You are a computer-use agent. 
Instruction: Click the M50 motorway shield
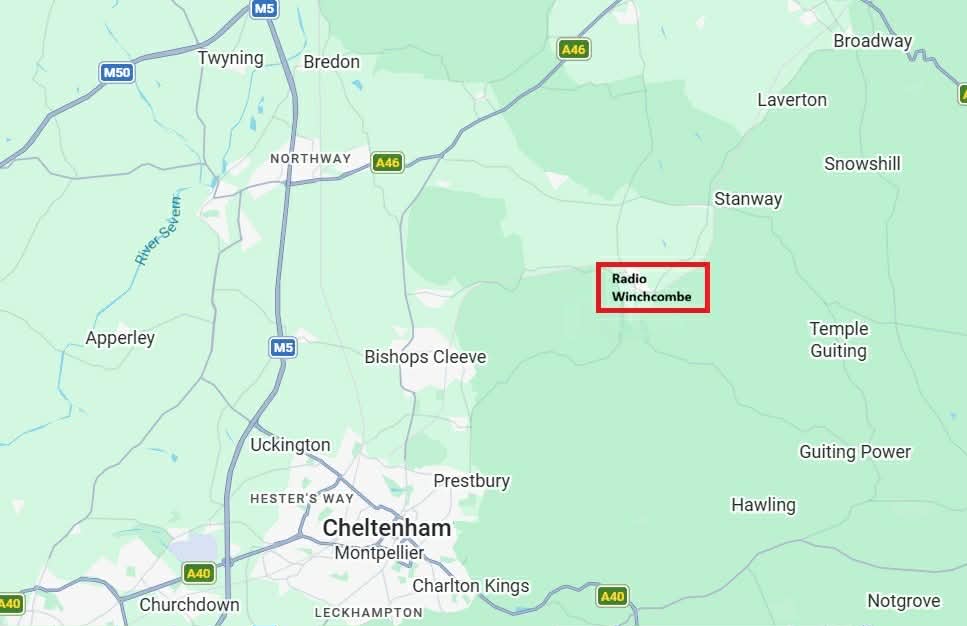117,73
